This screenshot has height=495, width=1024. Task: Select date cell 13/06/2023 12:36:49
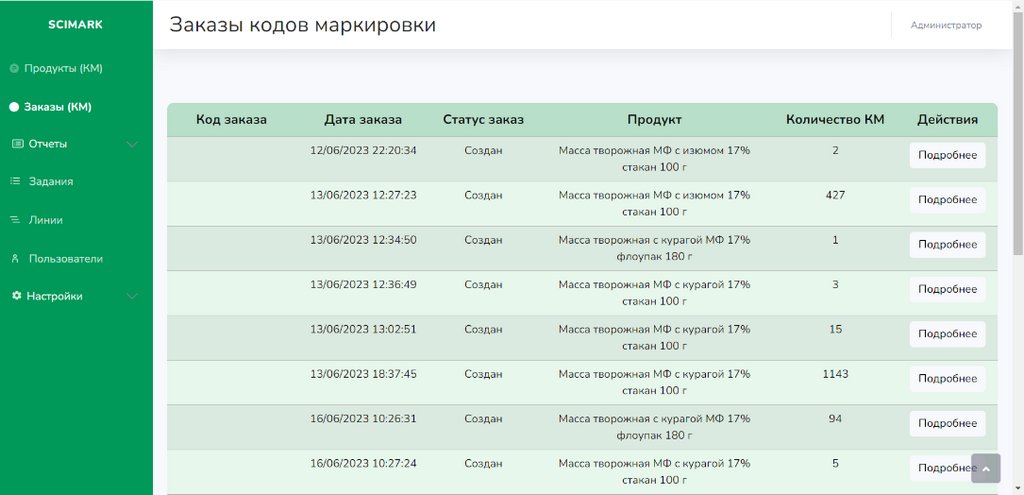(x=363, y=285)
